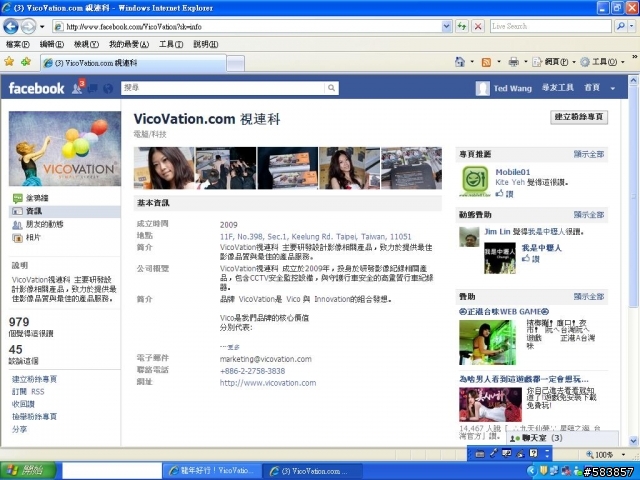Viewport: 640px width, 480px height.
Task: Open a new blank browser tab
Action: (235, 64)
